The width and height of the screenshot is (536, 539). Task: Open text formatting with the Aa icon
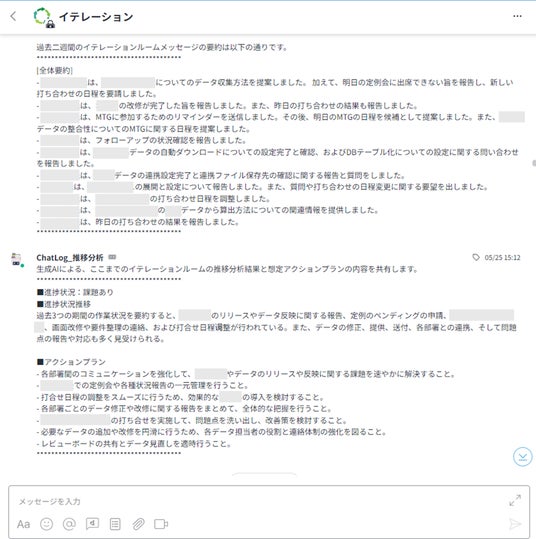(x=23, y=524)
